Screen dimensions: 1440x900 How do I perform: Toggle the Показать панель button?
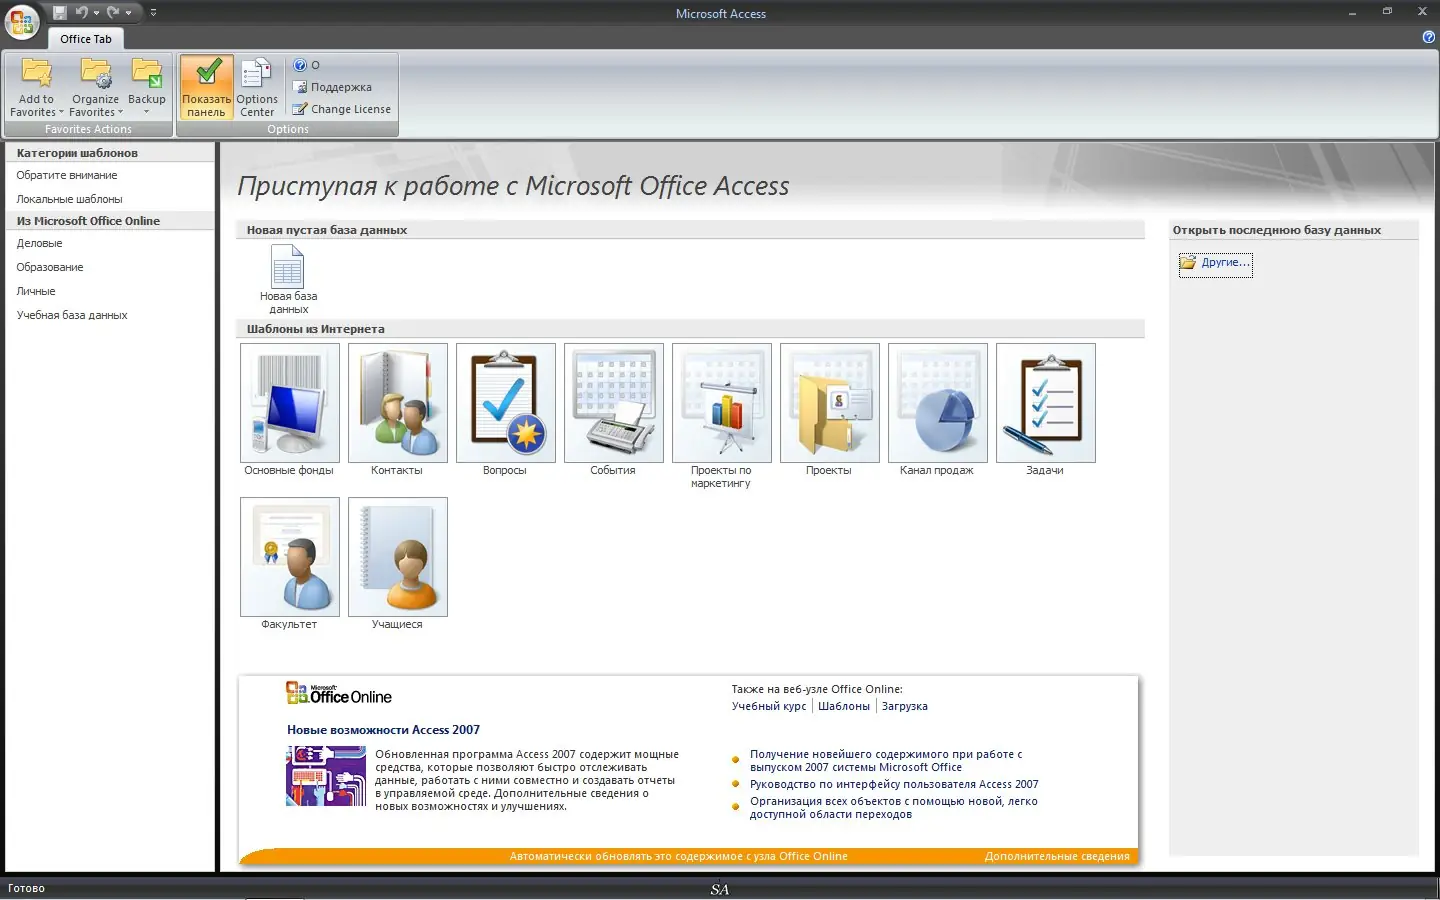(x=206, y=87)
